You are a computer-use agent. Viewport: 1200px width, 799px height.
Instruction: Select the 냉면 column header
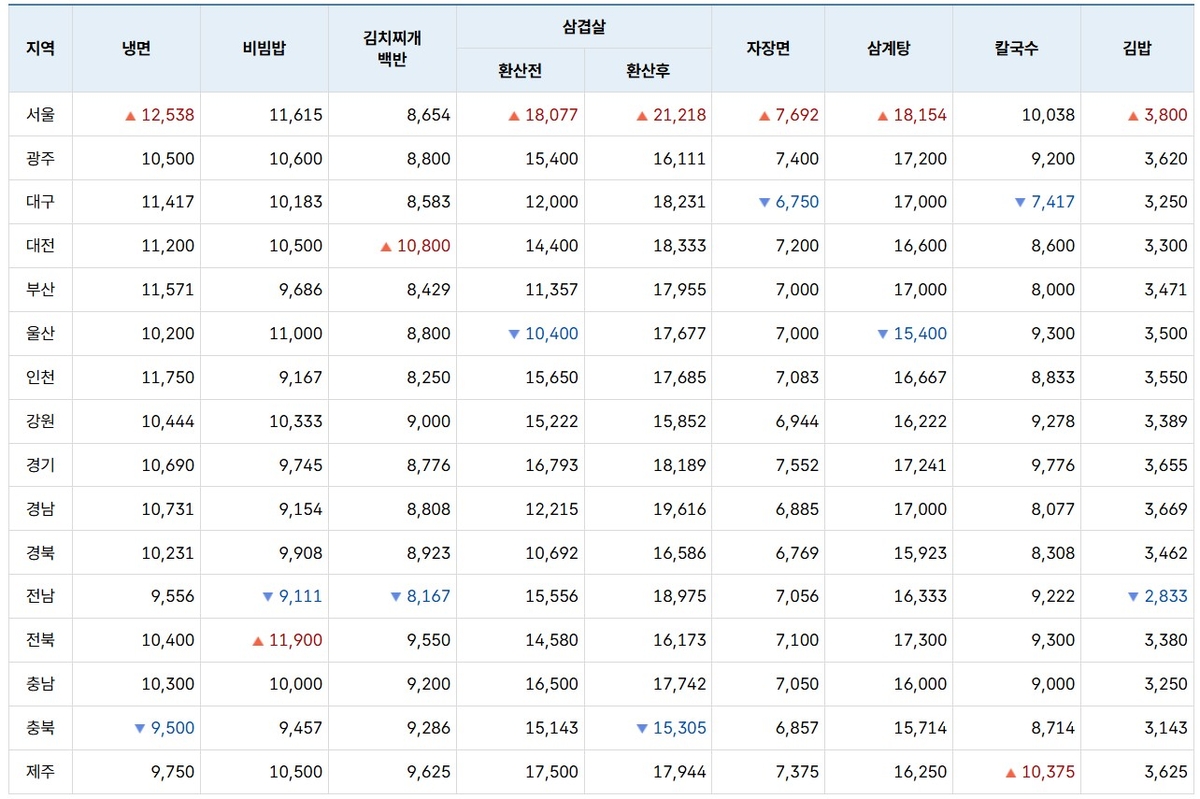(136, 48)
